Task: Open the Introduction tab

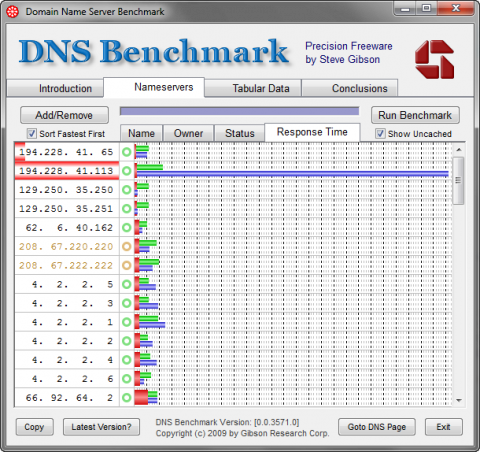Action: tap(55, 88)
